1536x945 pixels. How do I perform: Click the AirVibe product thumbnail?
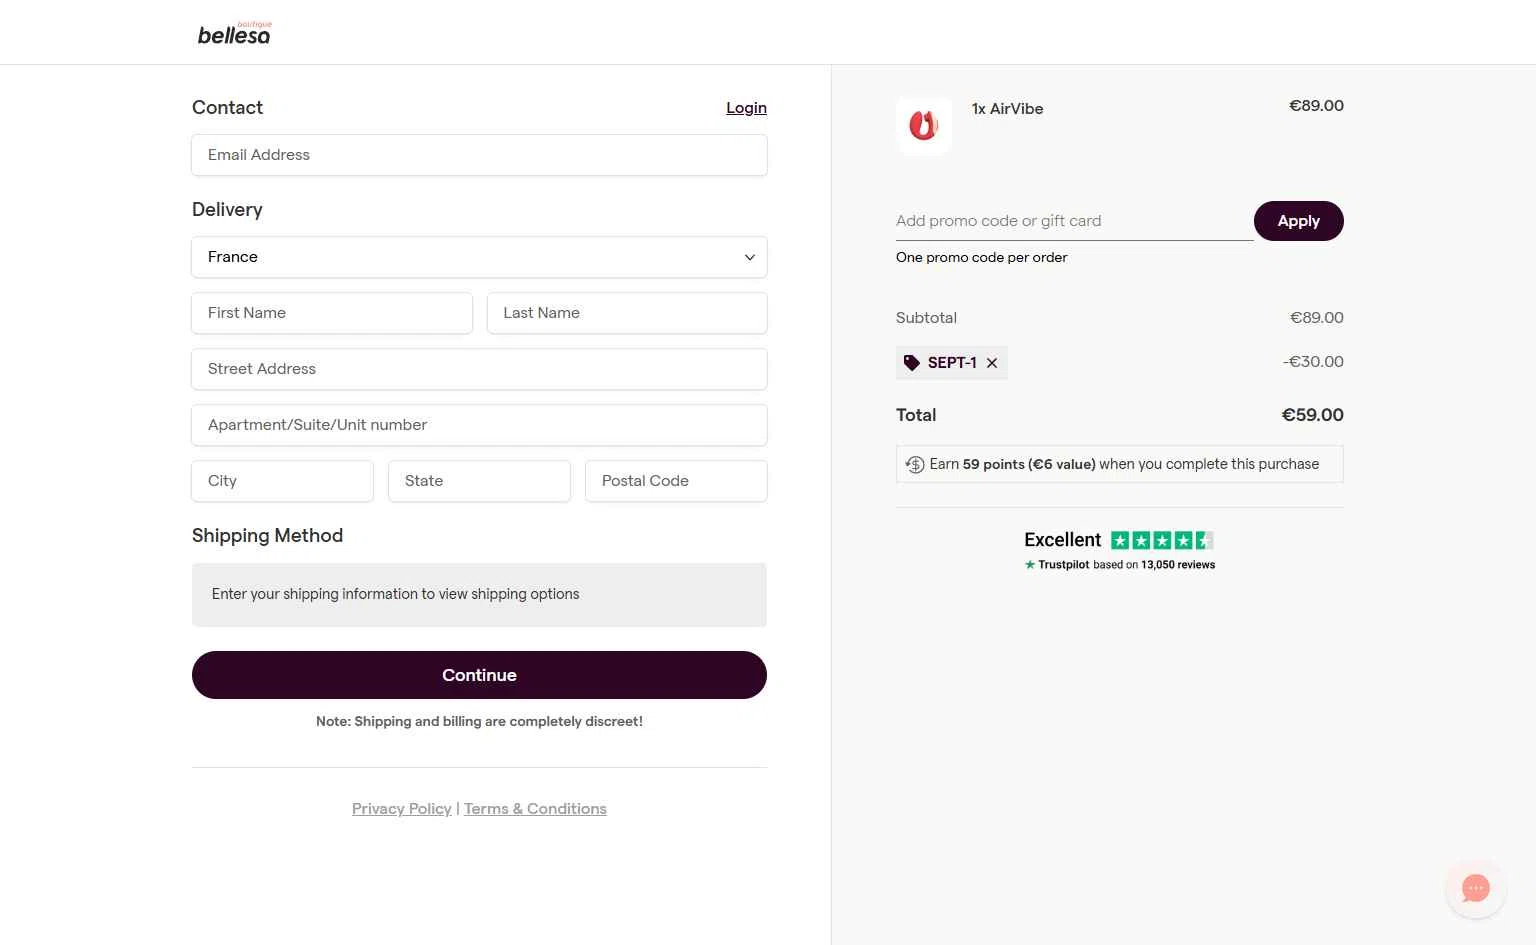click(924, 126)
